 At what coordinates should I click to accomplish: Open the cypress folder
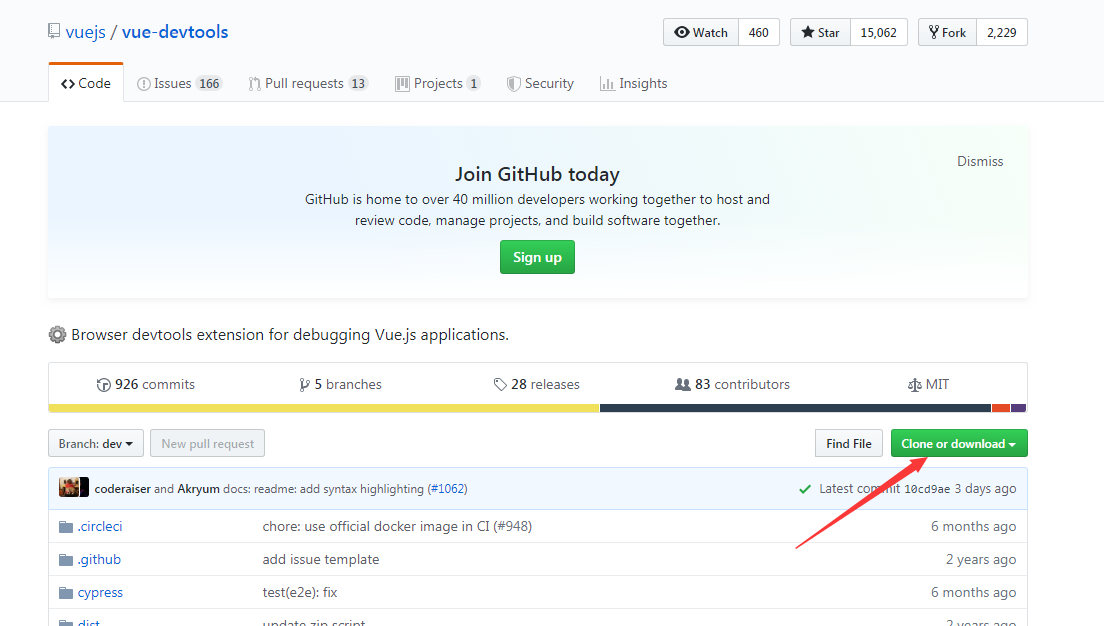pyautogui.click(x=100, y=593)
